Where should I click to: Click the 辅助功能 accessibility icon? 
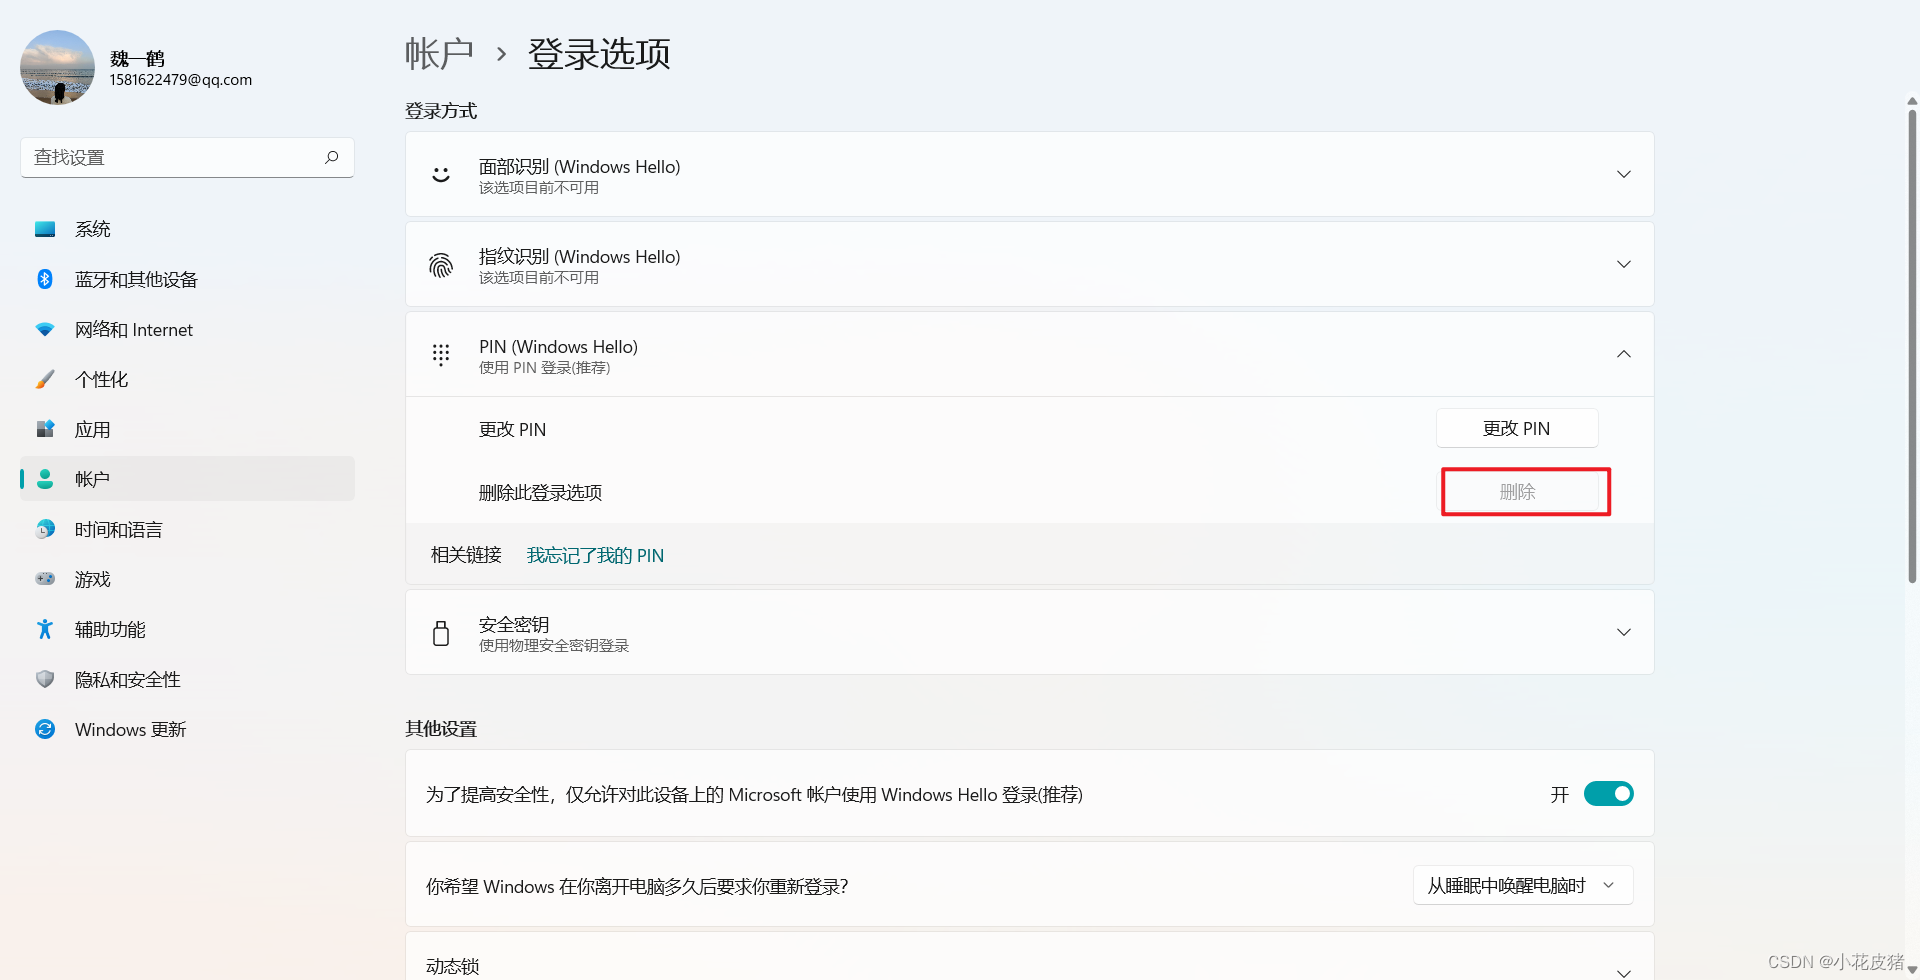(45, 629)
